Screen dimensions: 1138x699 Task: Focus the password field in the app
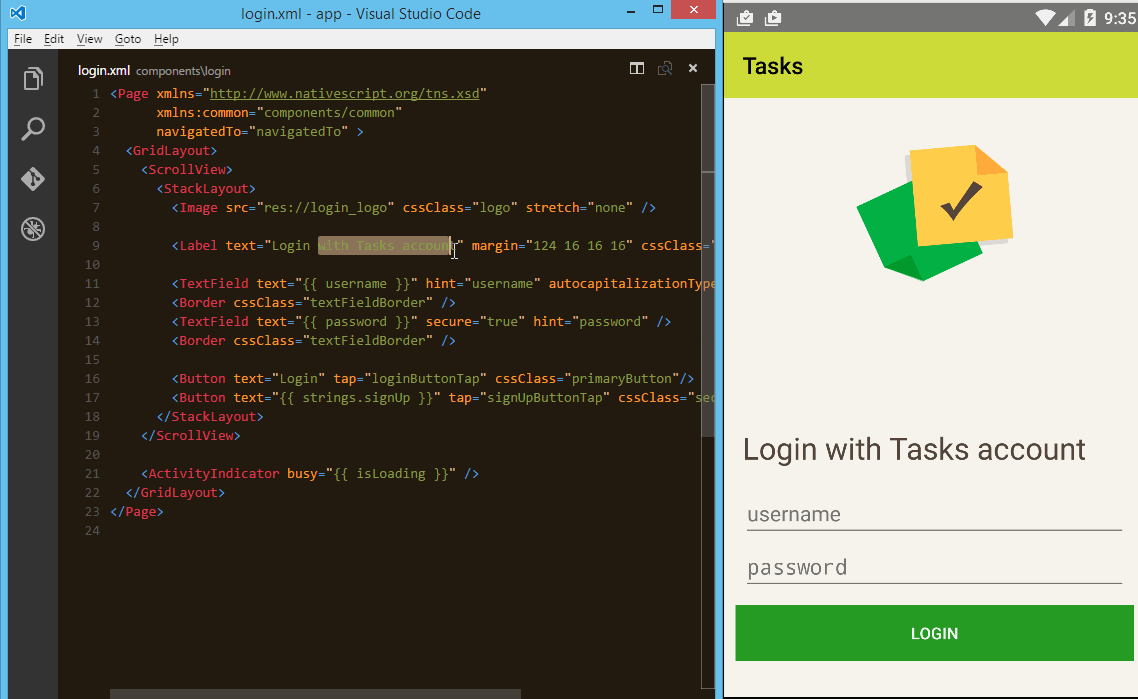click(934, 568)
